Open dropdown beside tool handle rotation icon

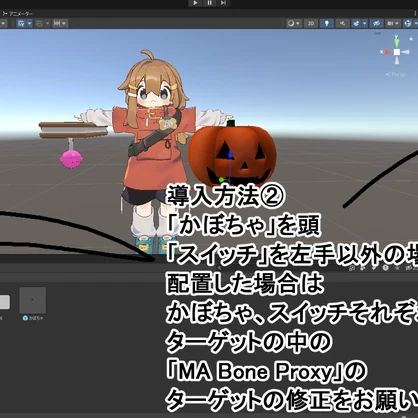coord(29,23)
